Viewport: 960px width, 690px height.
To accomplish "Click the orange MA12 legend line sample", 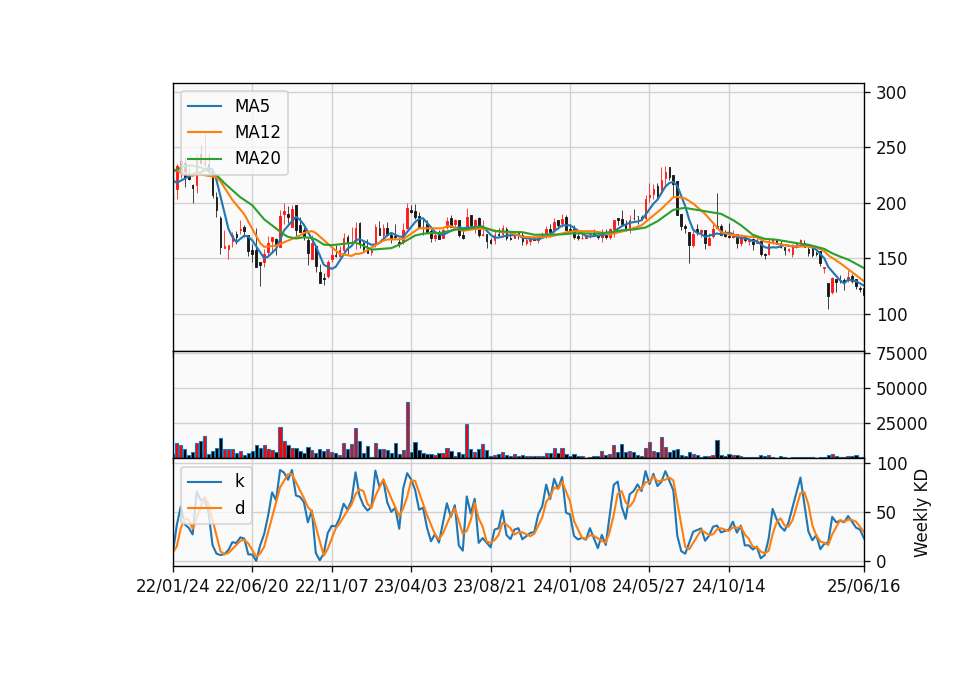I will pyautogui.click(x=204, y=132).
